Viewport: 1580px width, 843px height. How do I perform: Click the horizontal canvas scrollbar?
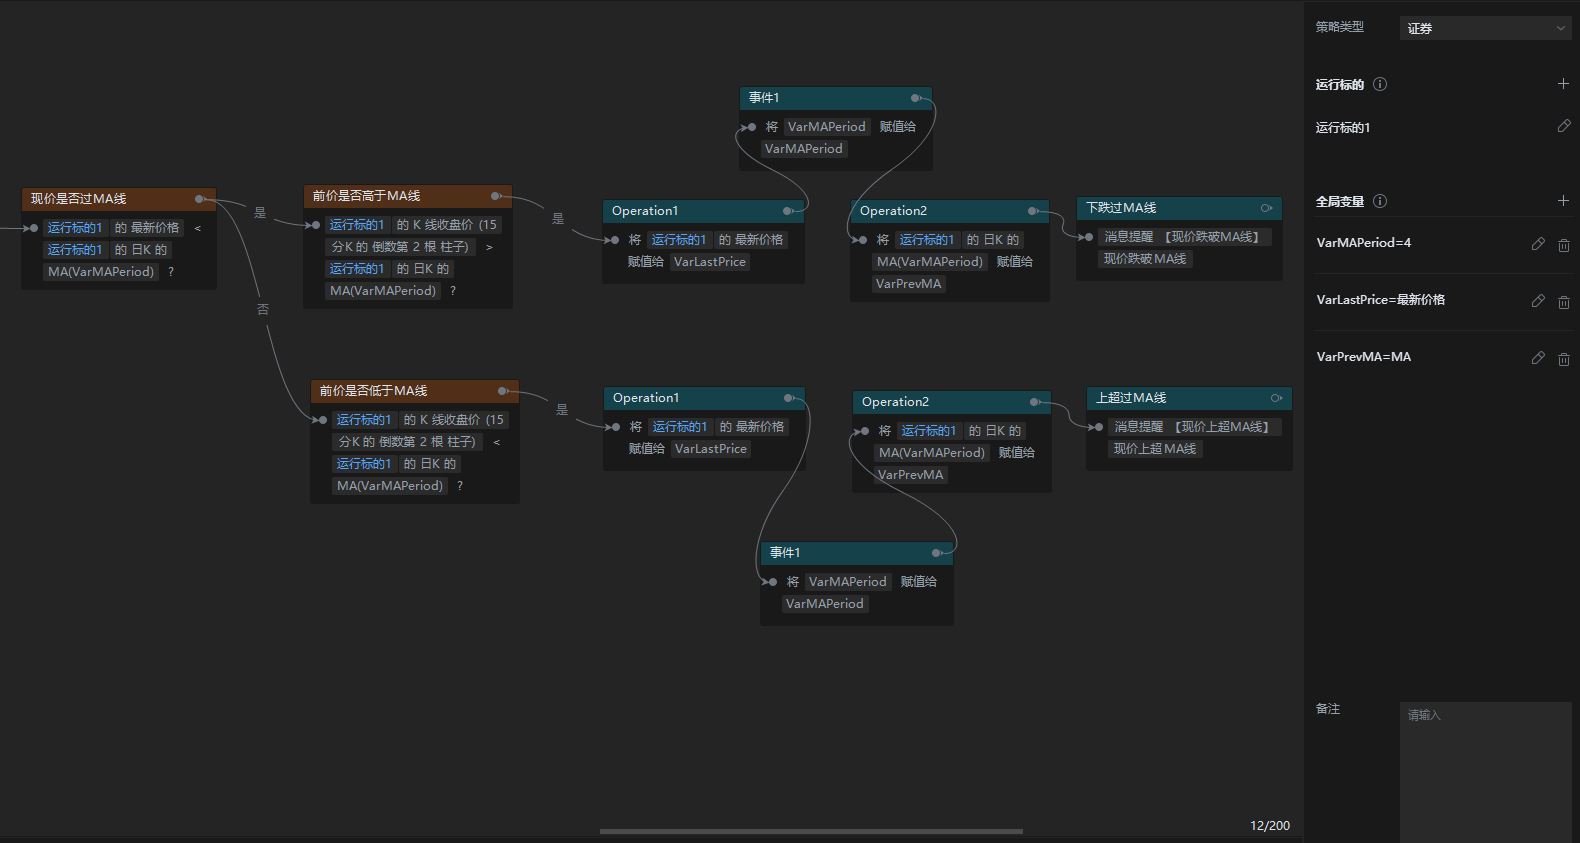point(811,831)
